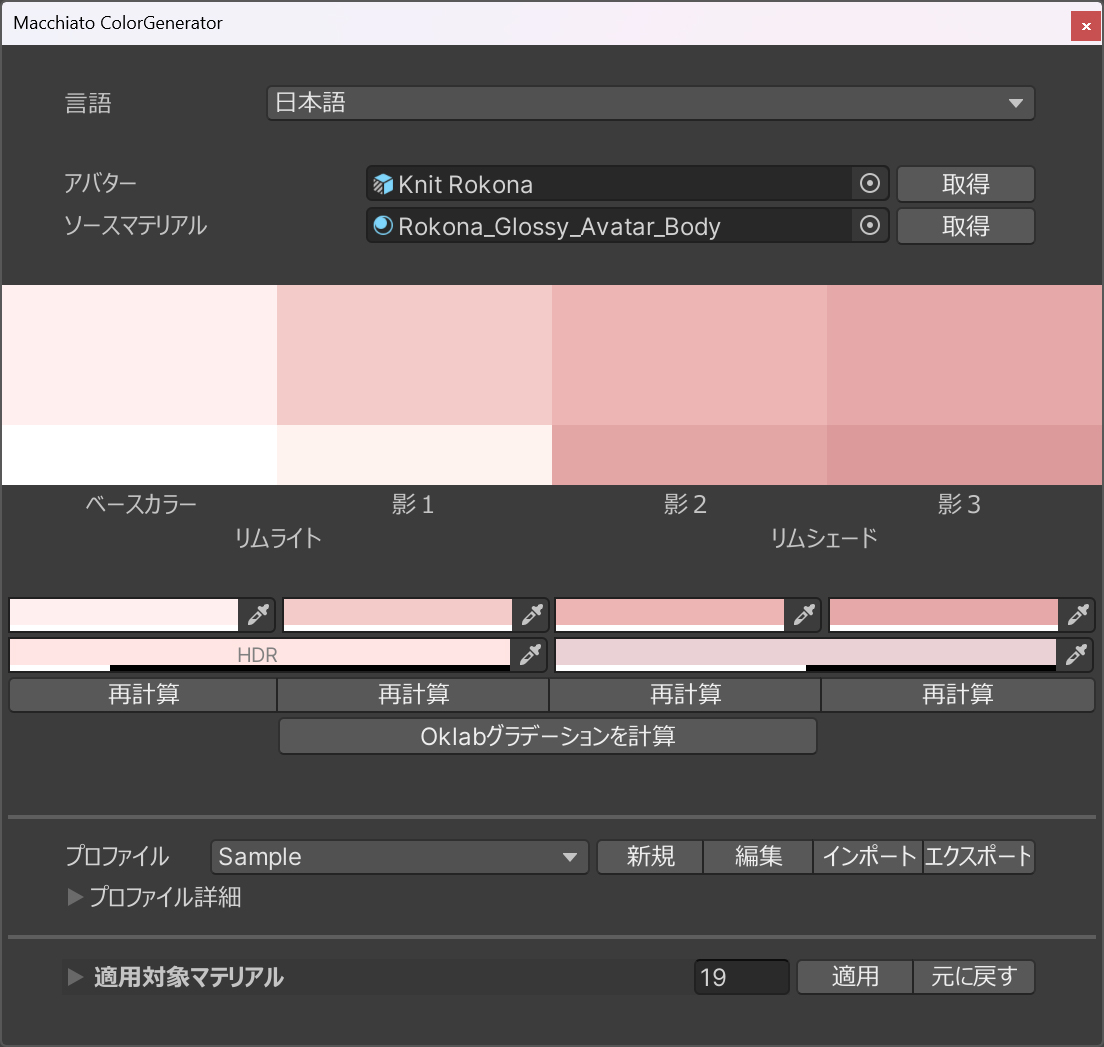
Task: Click 再計算 under the base color field
Action: click(143, 694)
